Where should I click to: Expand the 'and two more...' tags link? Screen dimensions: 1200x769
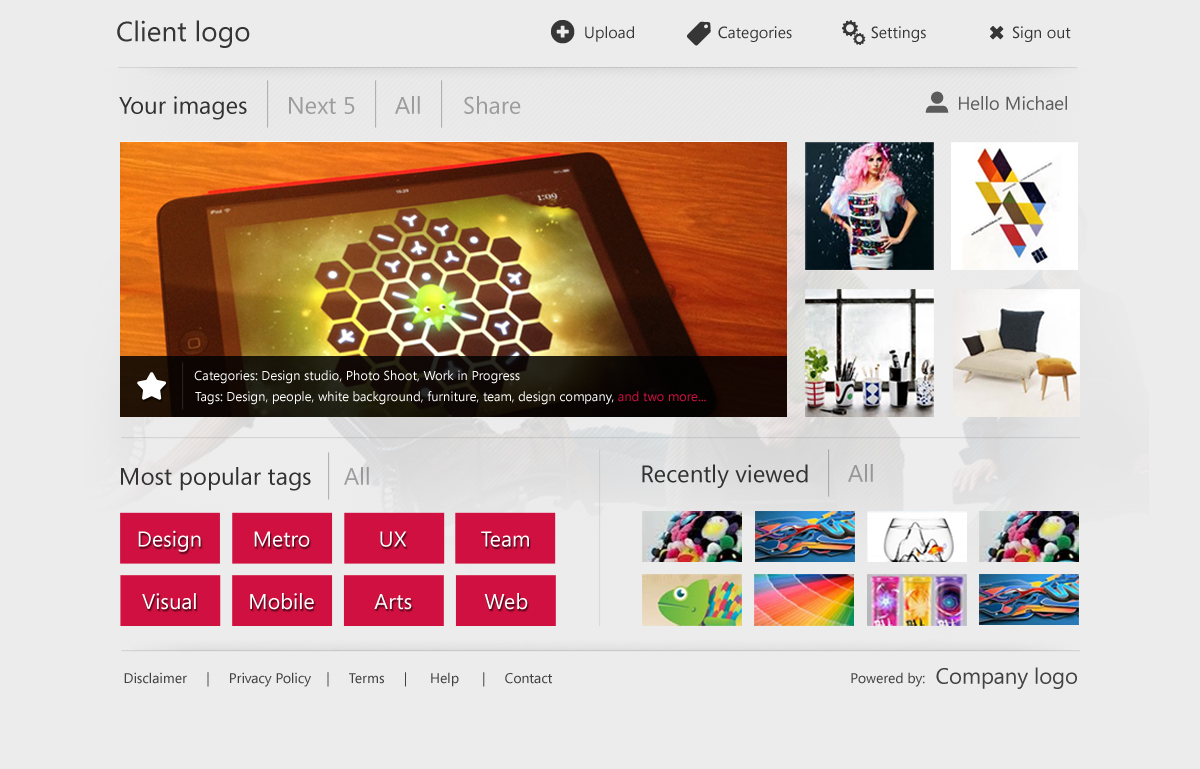[x=661, y=397]
